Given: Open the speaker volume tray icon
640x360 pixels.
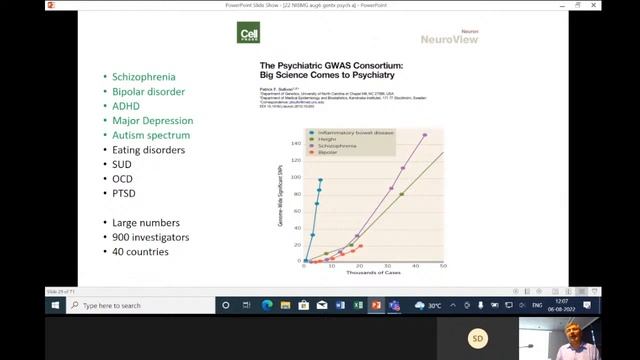Looking at the screenshot, I should pyautogui.click(x=522, y=305).
